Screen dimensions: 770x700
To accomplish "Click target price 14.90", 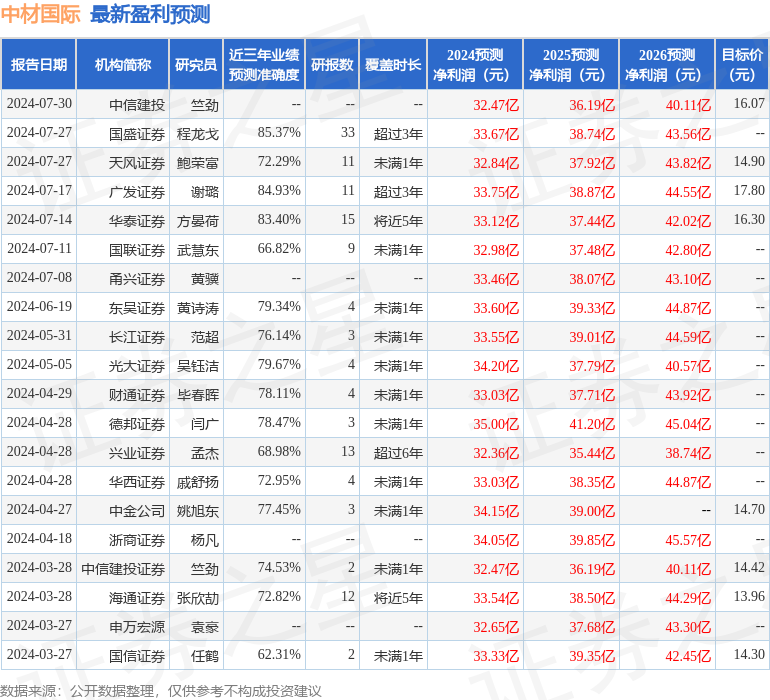I will click(x=749, y=162).
